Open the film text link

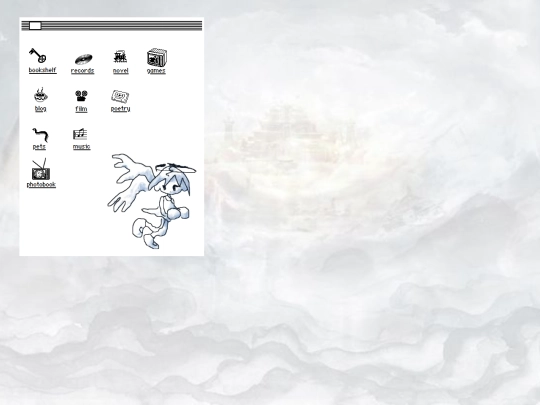pyautogui.click(x=81, y=109)
